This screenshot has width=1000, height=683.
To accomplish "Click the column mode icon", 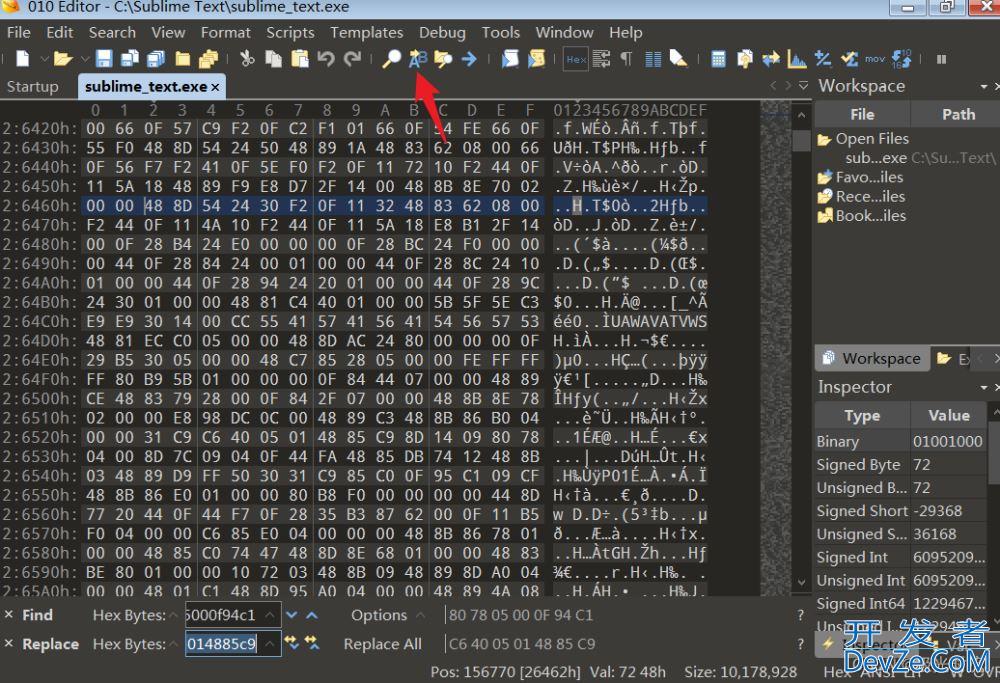I will pyautogui.click(x=653, y=59).
